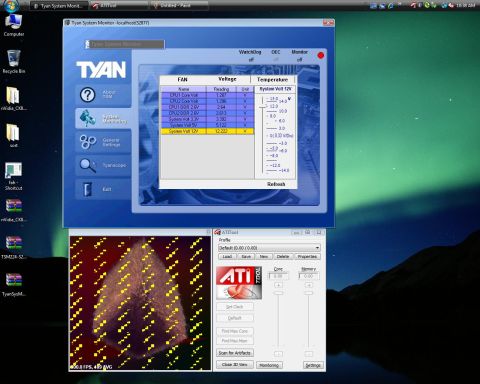The height and width of the screenshot is (384, 480).
Task: Click the ATI Tool logo image
Action: [239, 282]
